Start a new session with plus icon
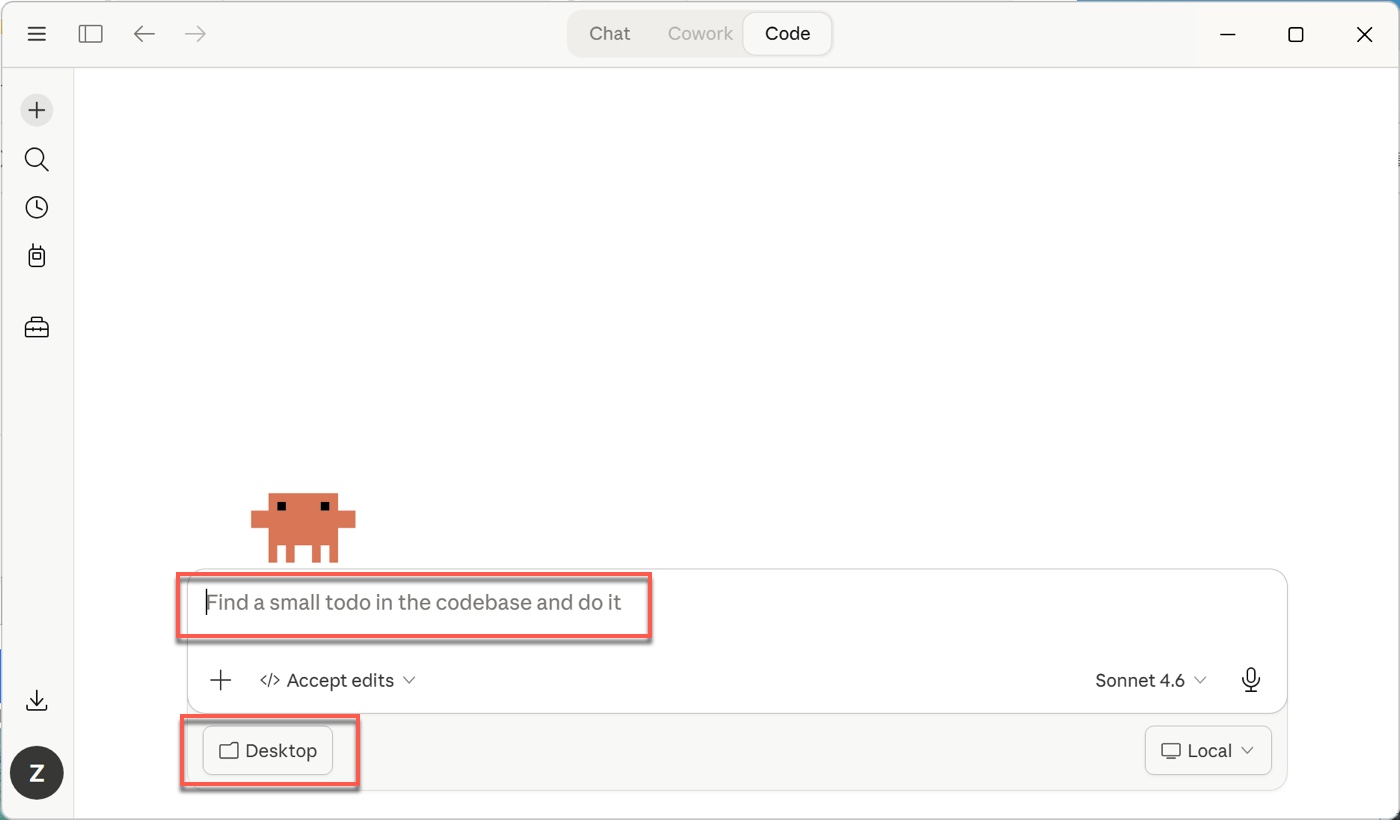Viewport: 1400px width, 820px height. coord(37,110)
